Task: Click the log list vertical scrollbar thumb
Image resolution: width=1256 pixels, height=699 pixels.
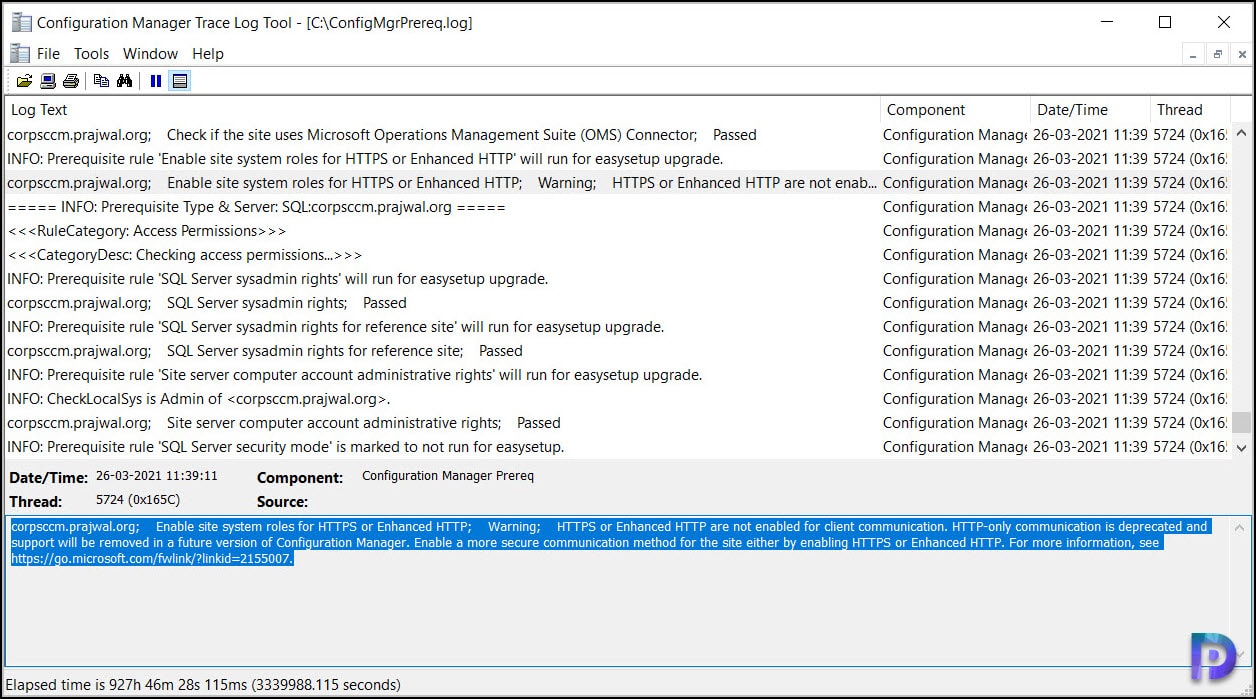Action: click(x=1241, y=422)
